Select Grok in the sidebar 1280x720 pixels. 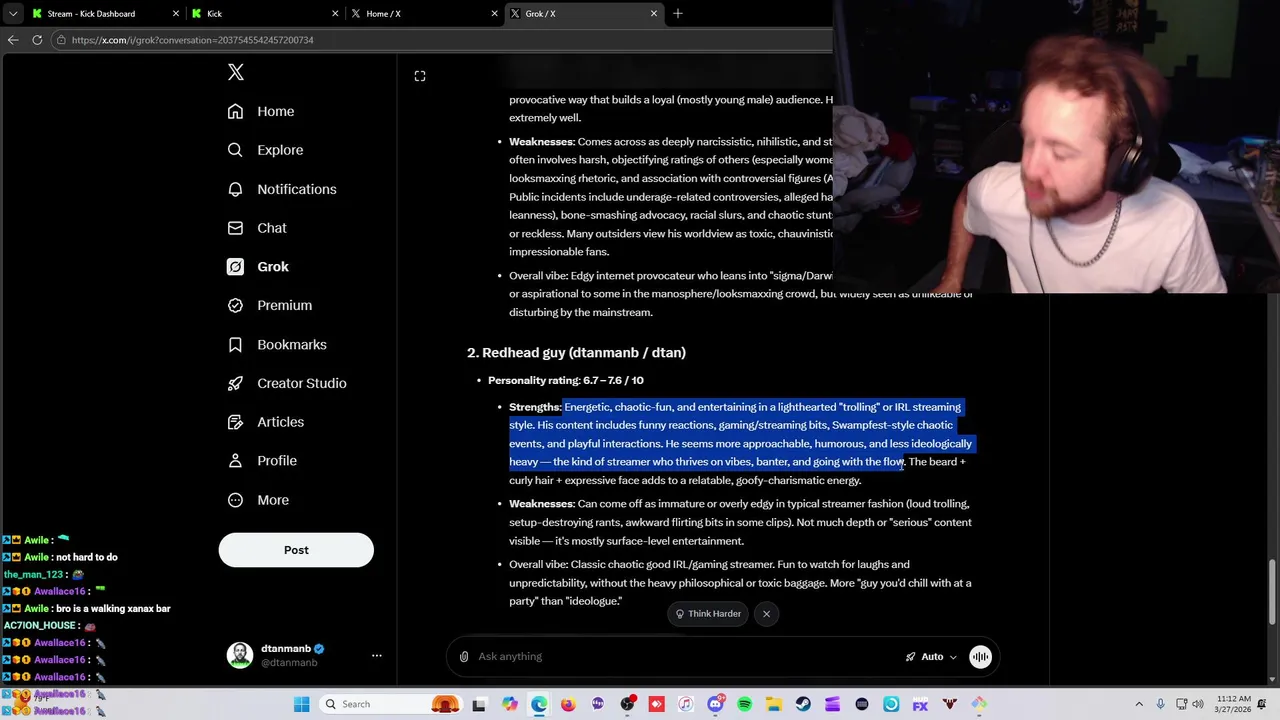click(x=258, y=267)
